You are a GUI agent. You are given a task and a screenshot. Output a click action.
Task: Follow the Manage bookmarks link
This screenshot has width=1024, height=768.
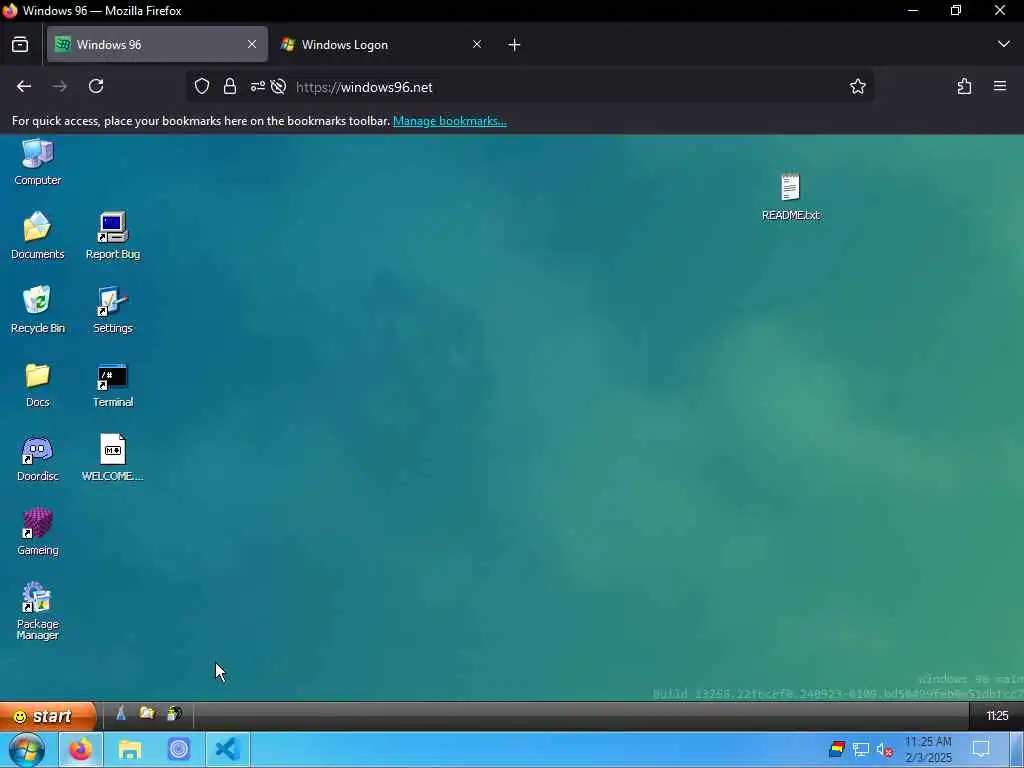tap(449, 121)
